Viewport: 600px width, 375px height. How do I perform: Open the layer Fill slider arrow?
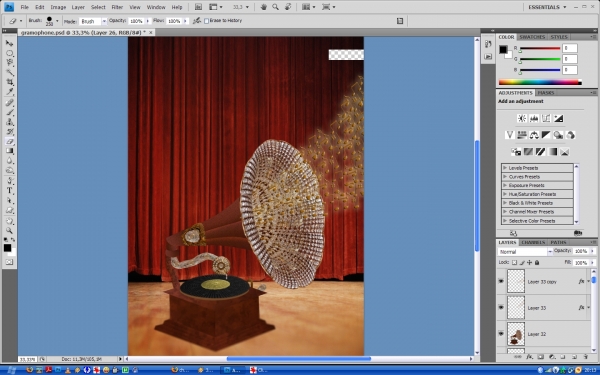click(x=593, y=262)
